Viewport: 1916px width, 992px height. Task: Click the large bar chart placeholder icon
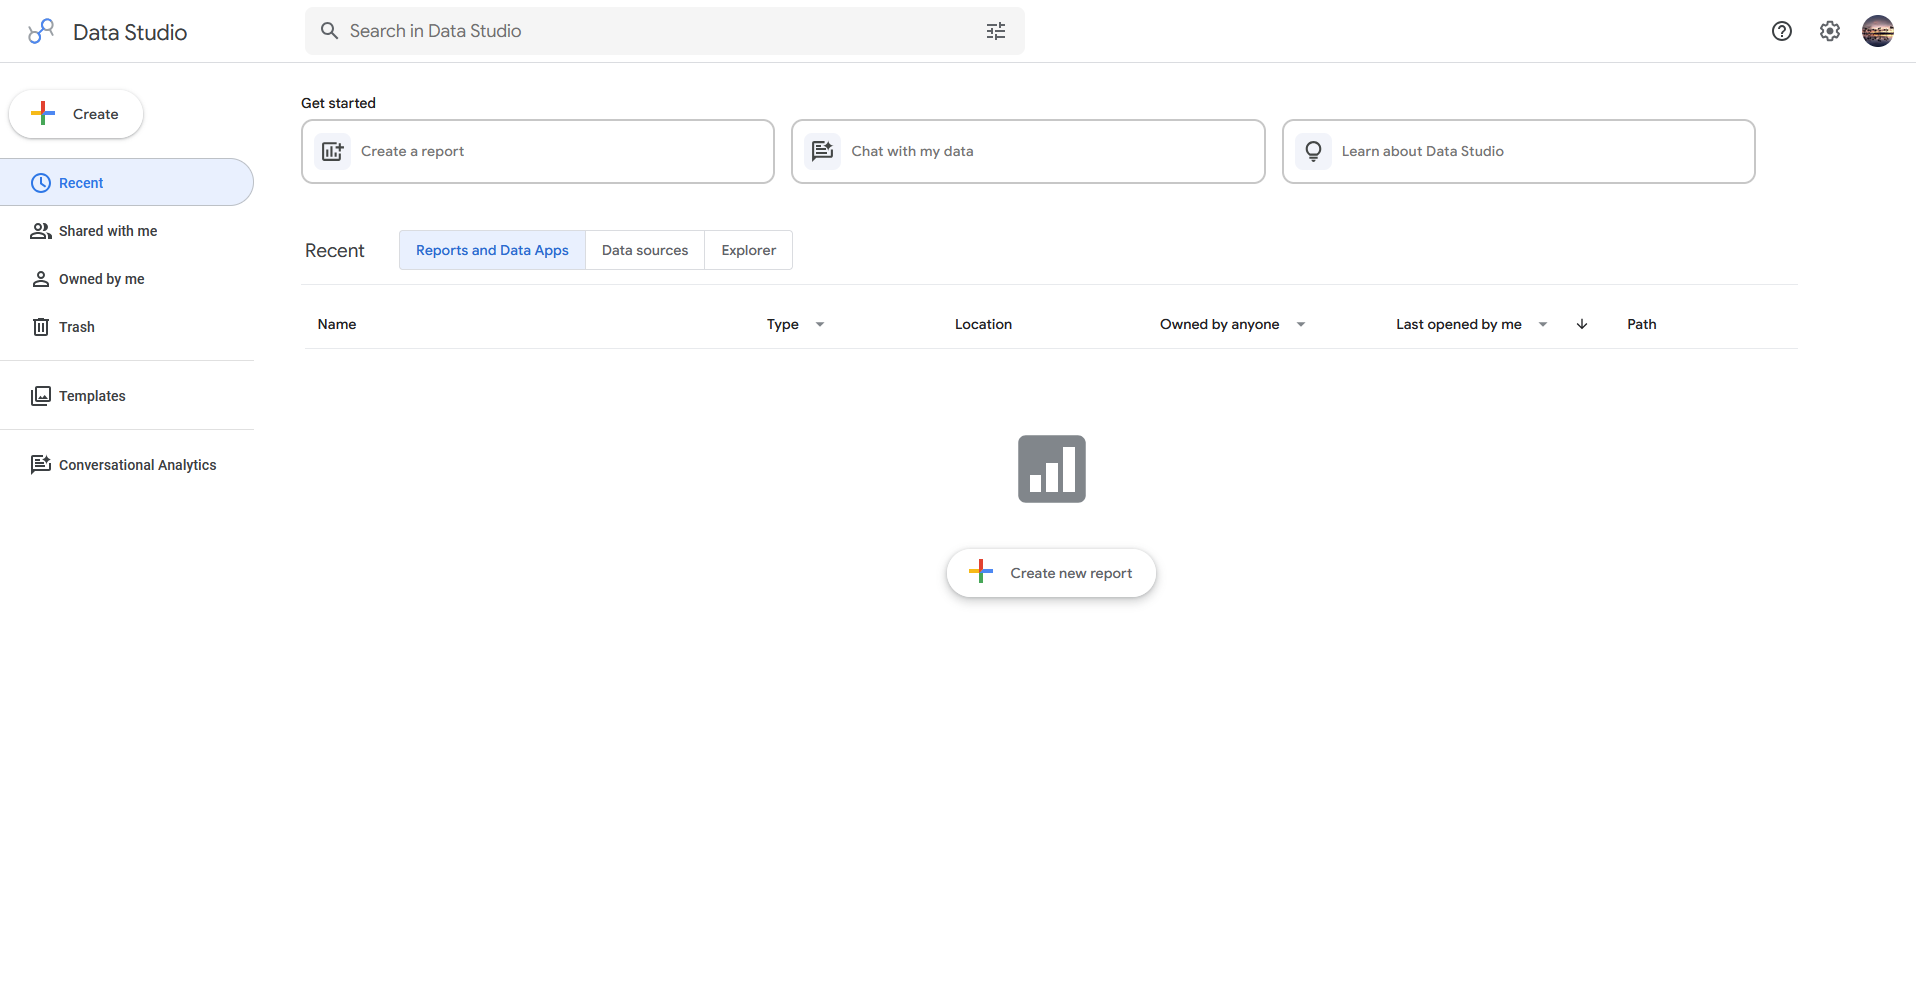pos(1052,469)
